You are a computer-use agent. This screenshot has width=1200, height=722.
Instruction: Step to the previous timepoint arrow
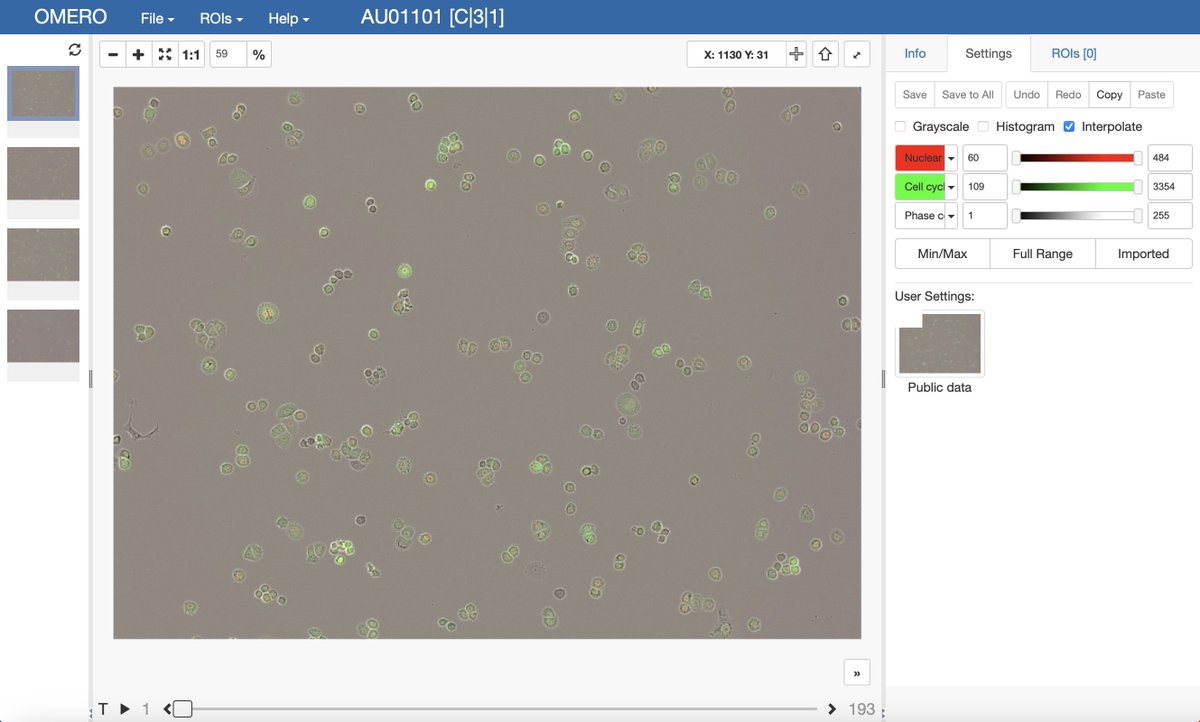pos(167,709)
